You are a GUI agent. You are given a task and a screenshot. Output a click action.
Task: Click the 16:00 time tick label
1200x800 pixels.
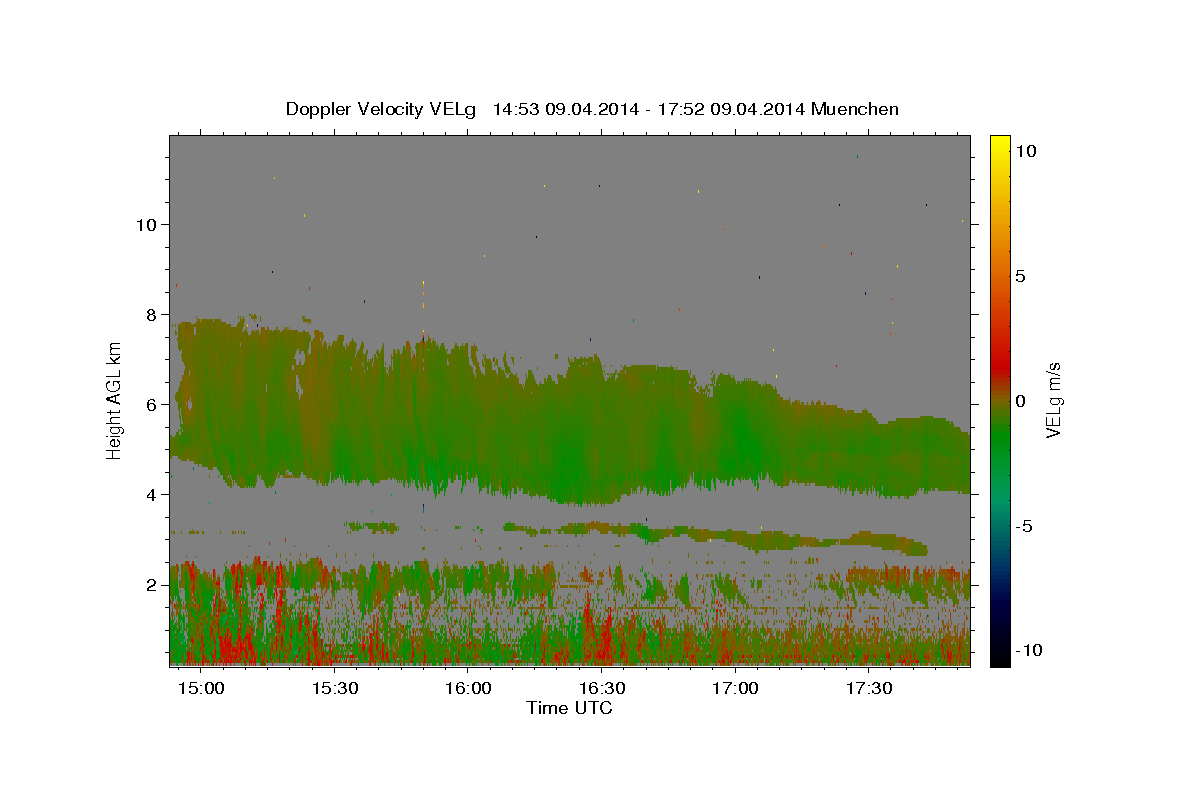pos(468,688)
